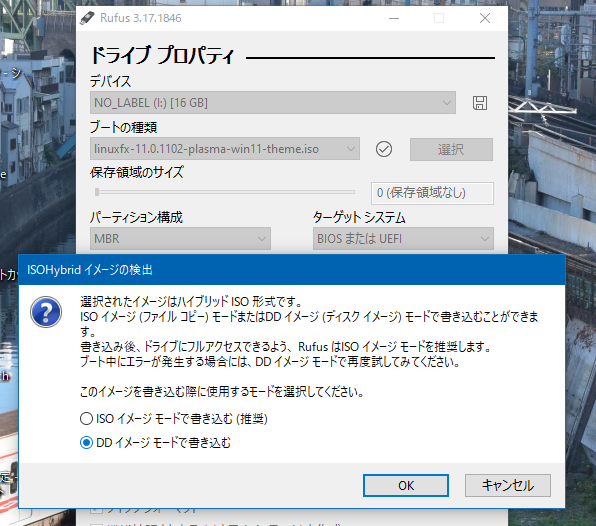Confirm dialog with OK button
Viewport: 596px width, 526px height.
point(406,485)
